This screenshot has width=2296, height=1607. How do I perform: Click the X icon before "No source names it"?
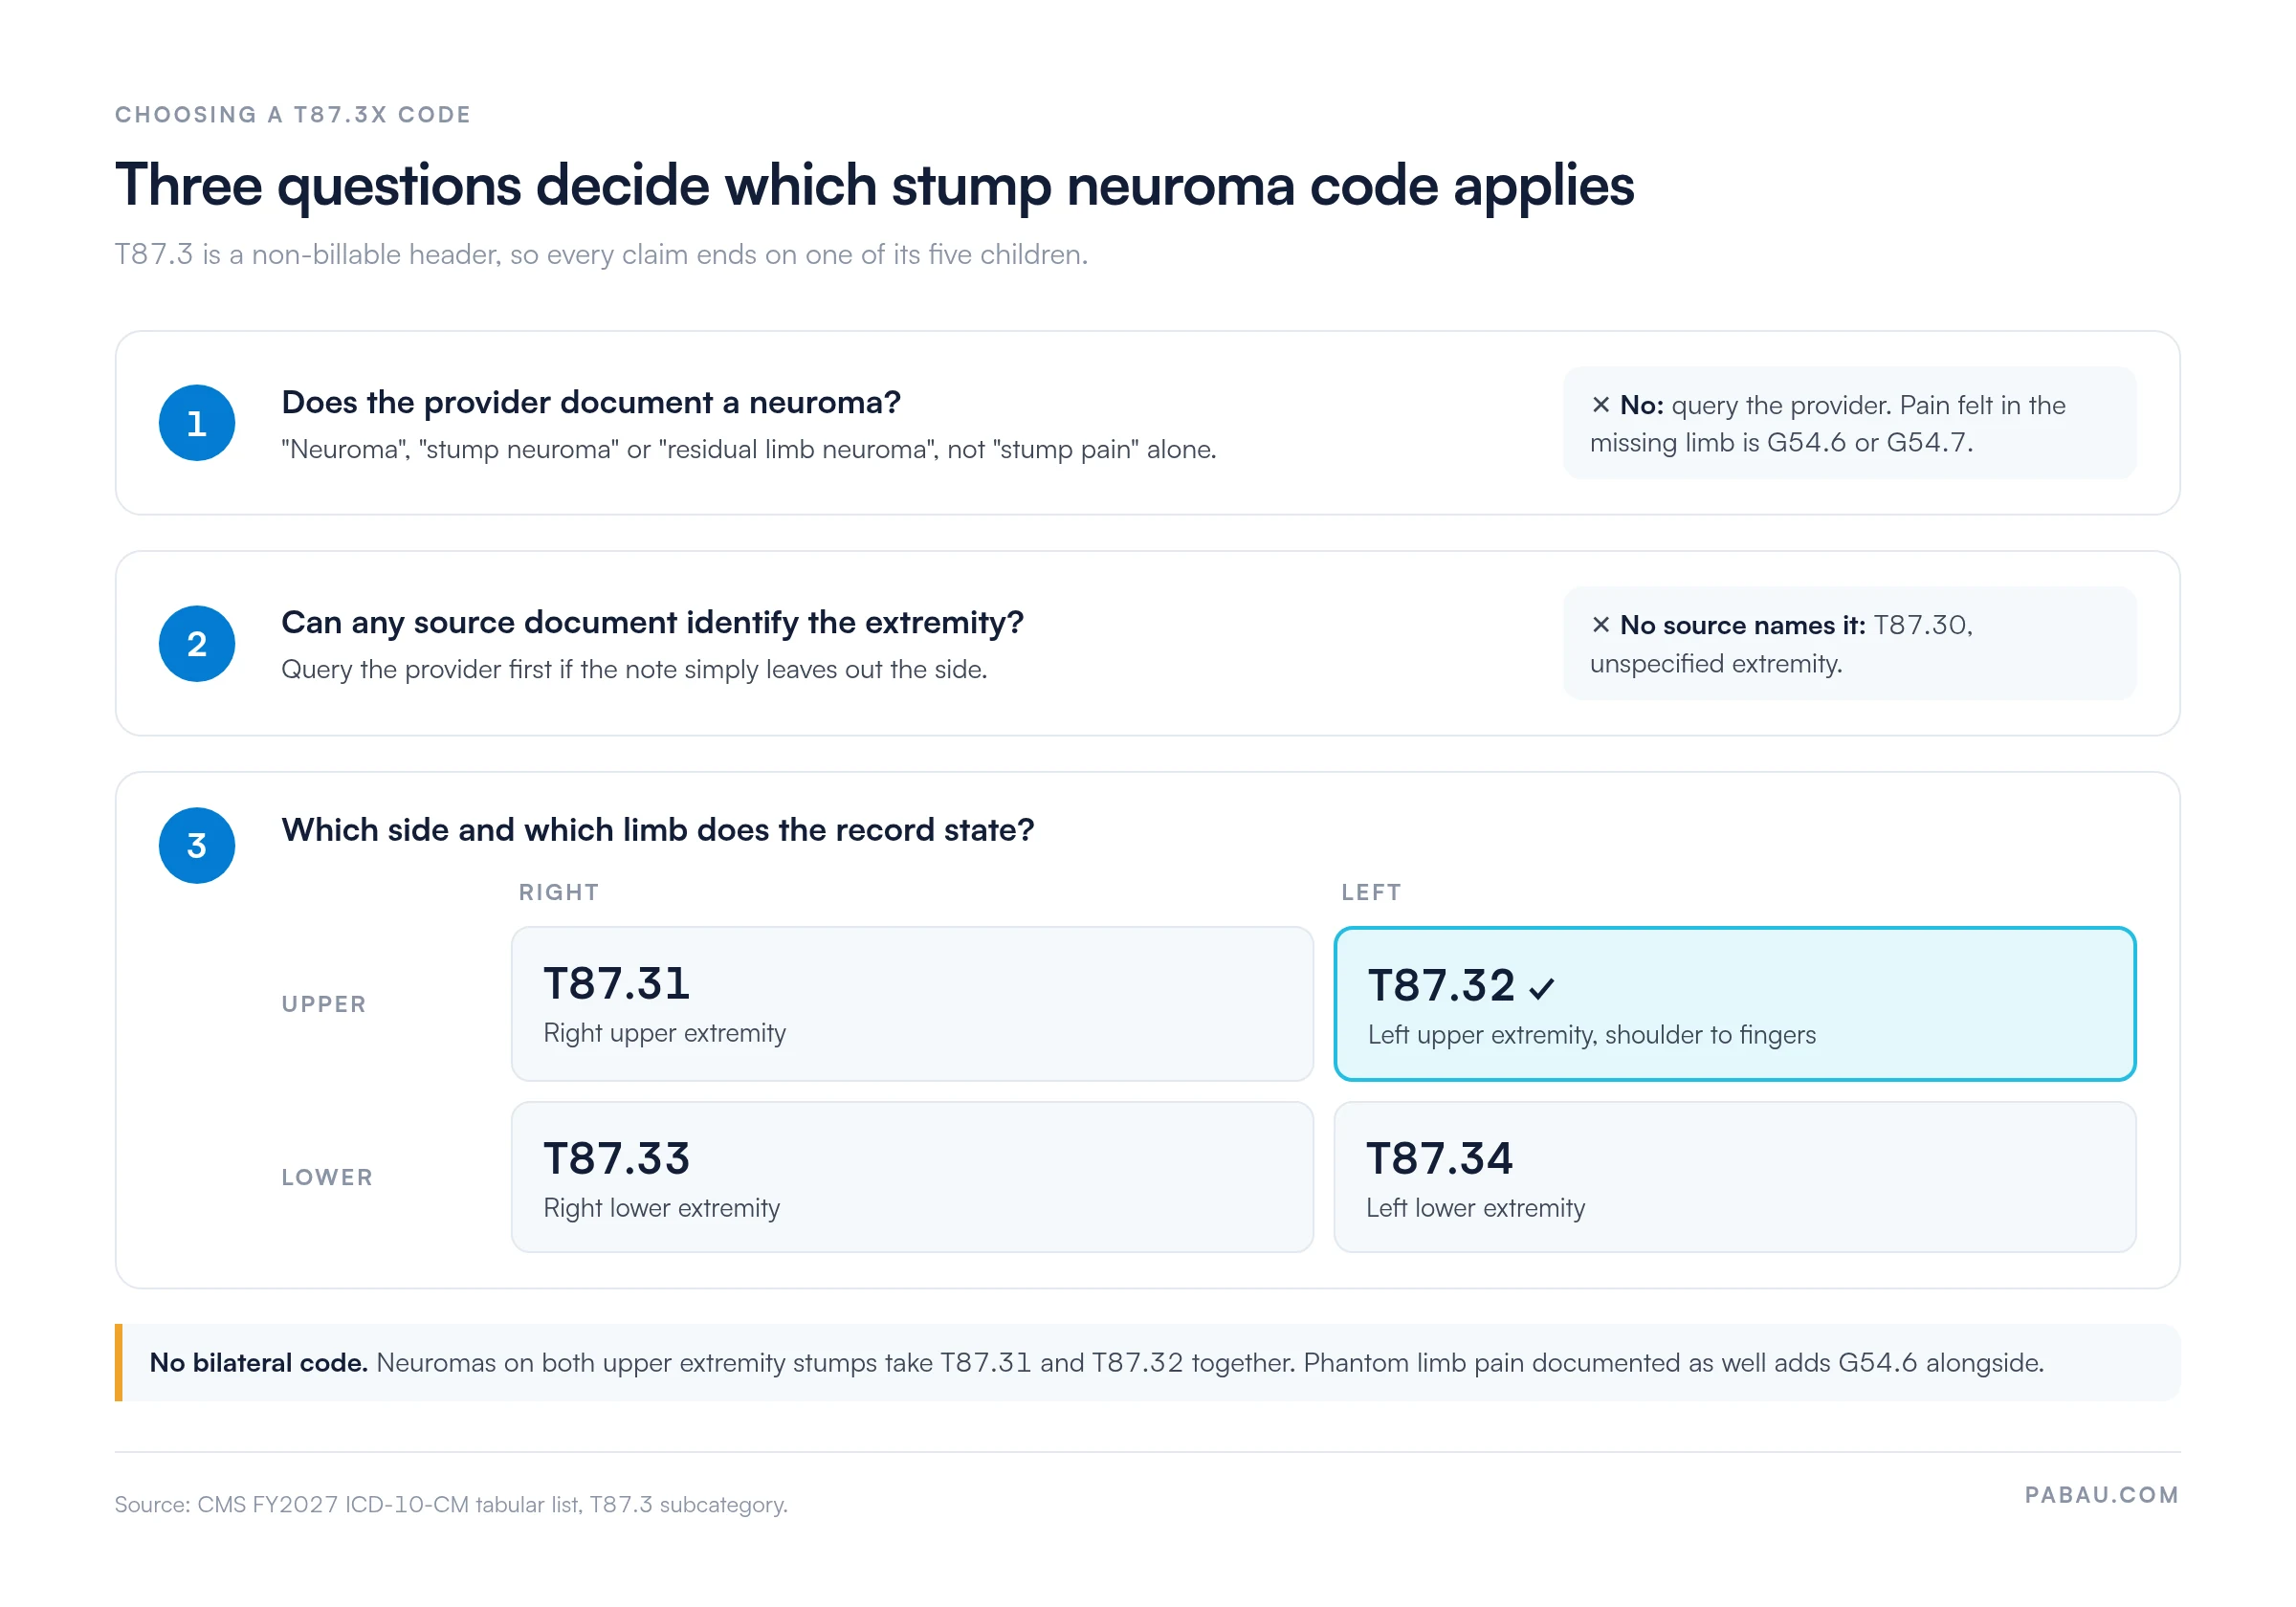click(x=1600, y=625)
